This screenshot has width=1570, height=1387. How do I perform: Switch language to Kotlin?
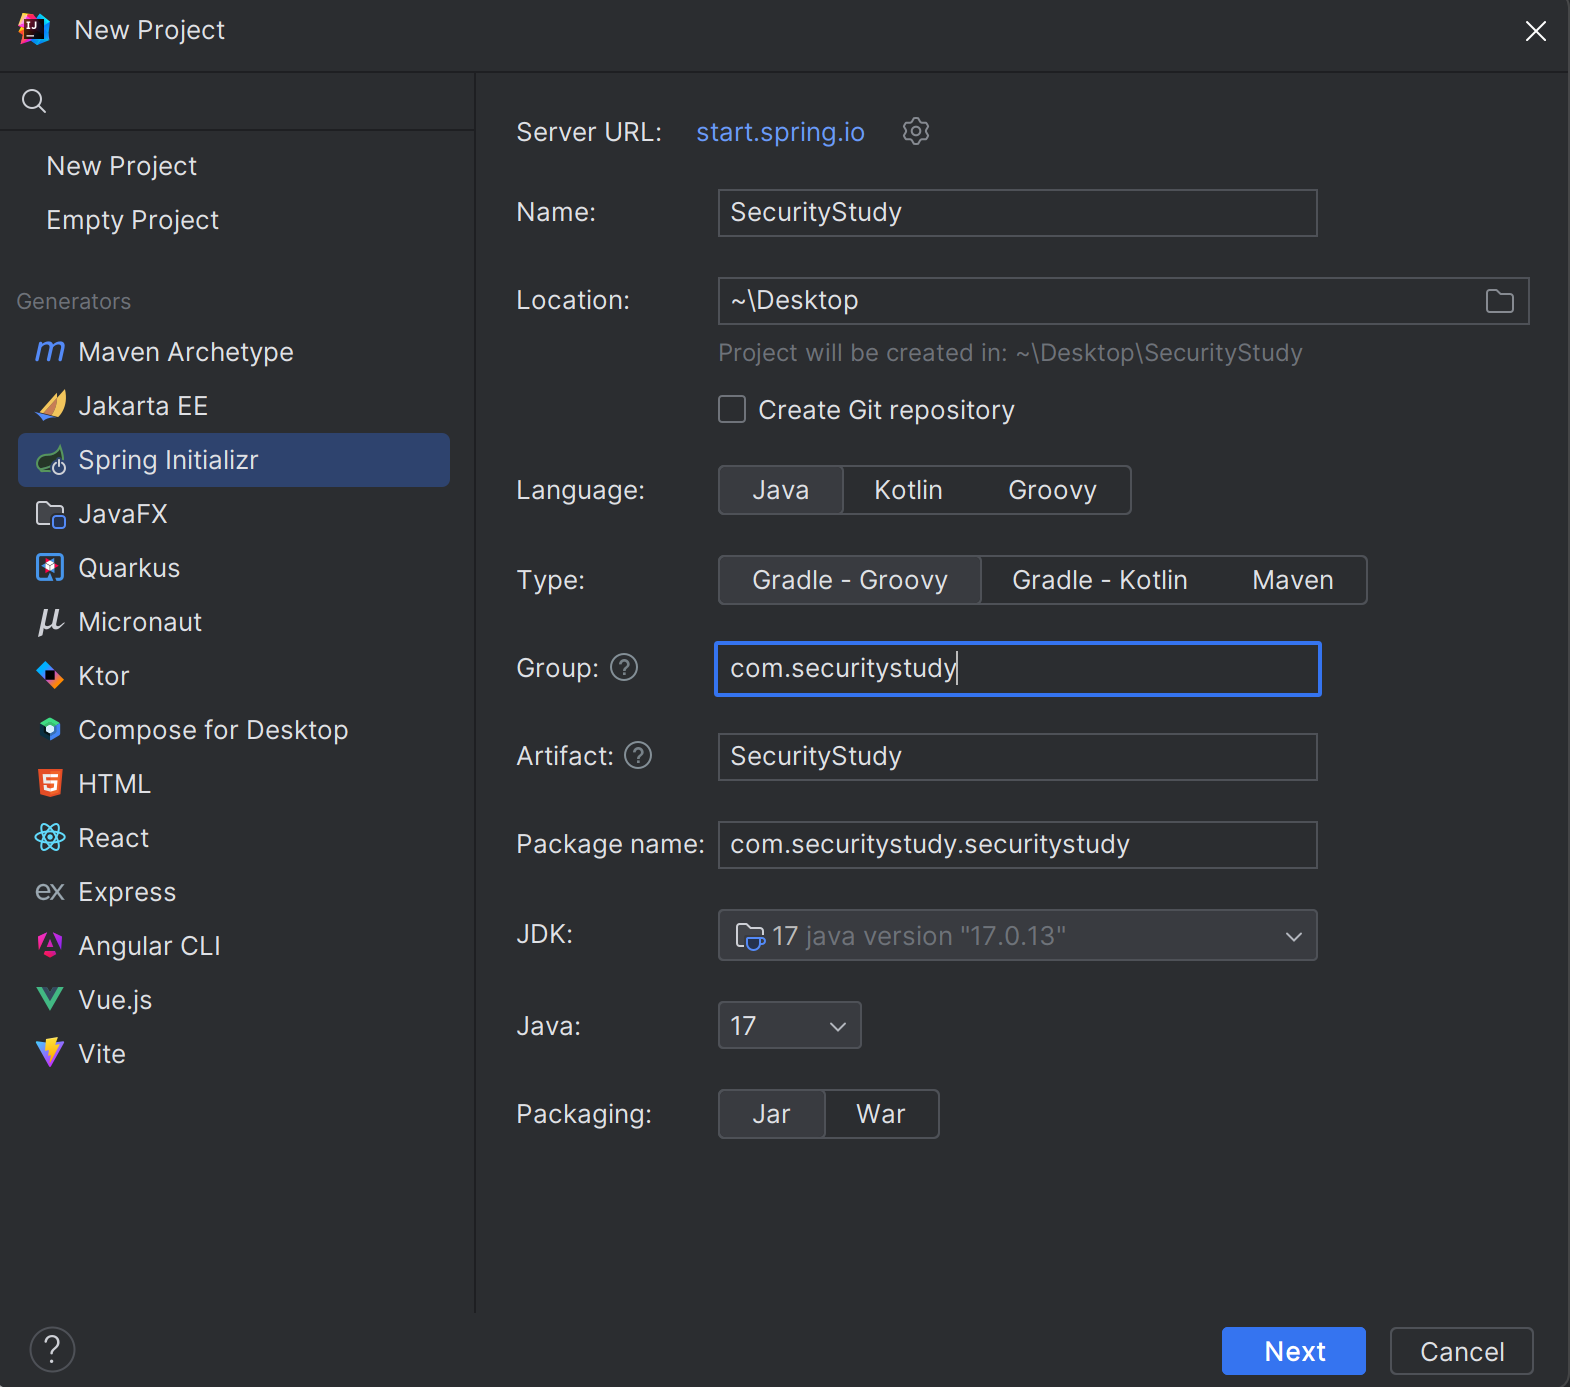(x=908, y=490)
